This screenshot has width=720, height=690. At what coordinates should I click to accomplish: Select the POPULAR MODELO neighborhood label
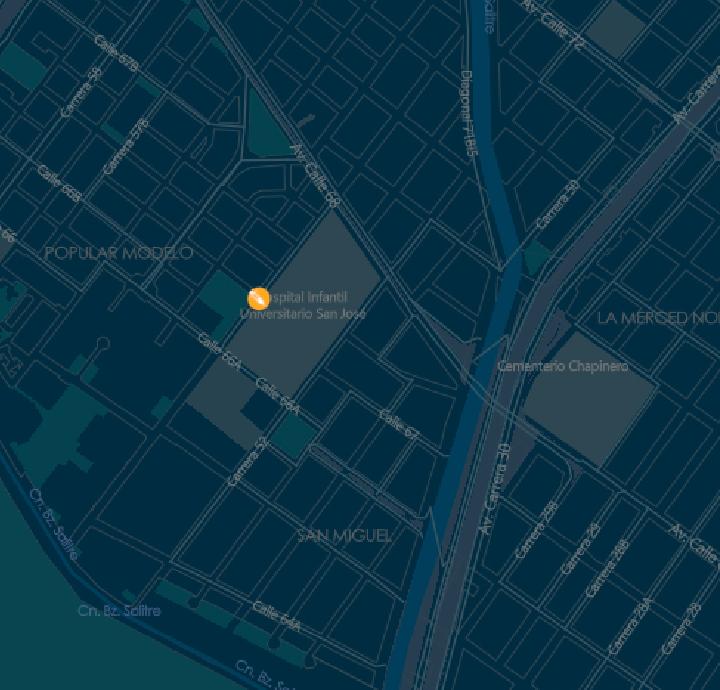[119, 253]
